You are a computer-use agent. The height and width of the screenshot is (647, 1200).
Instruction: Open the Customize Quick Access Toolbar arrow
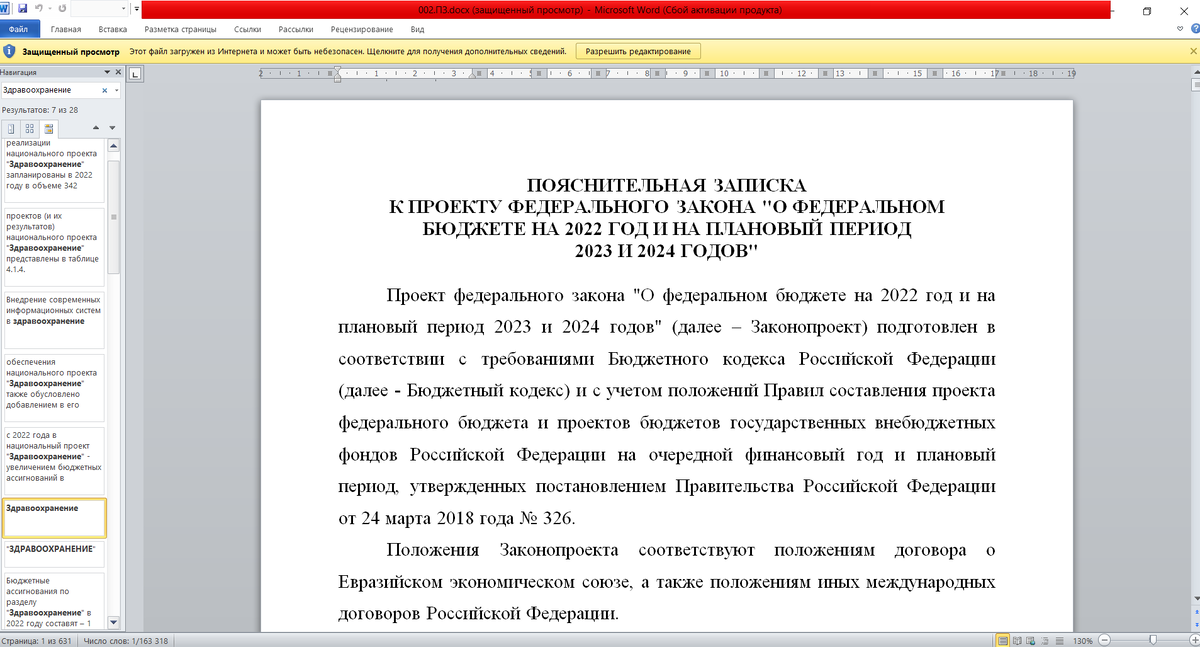coord(136,10)
